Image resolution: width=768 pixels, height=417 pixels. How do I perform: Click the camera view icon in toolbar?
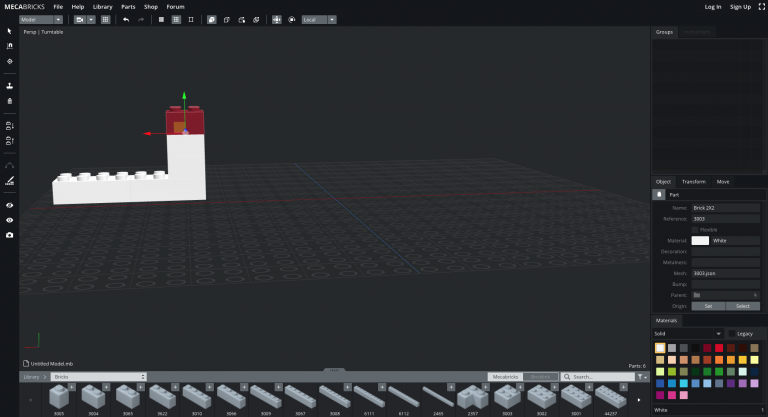80,20
